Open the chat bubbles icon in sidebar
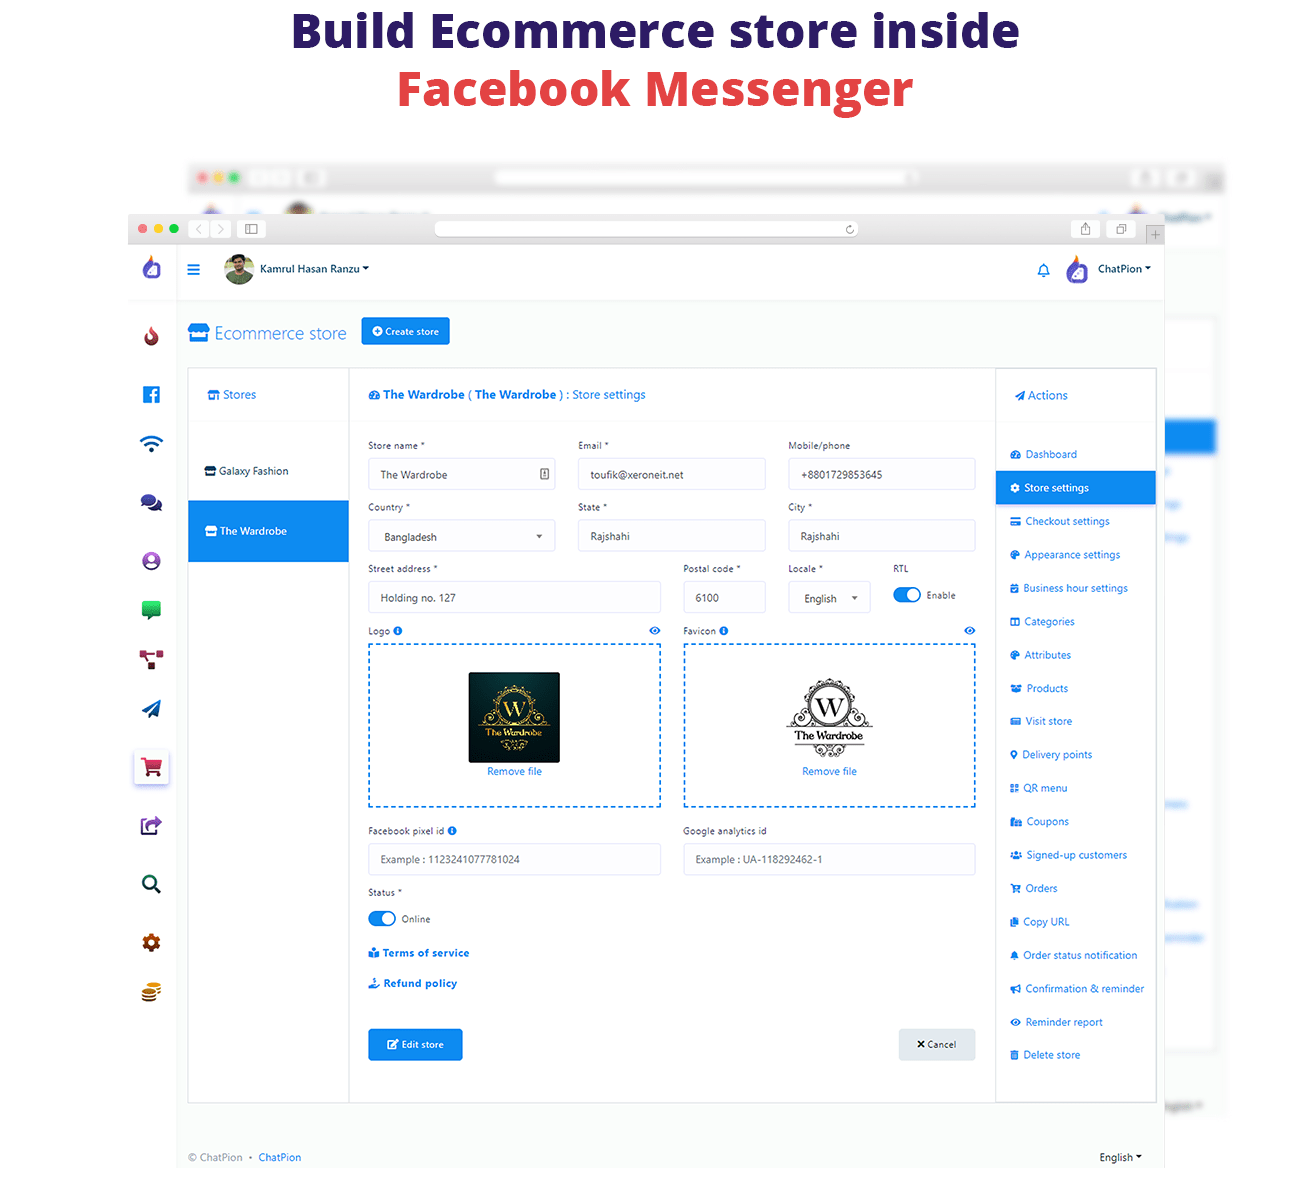This screenshot has height=1197, width=1300. 151,503
